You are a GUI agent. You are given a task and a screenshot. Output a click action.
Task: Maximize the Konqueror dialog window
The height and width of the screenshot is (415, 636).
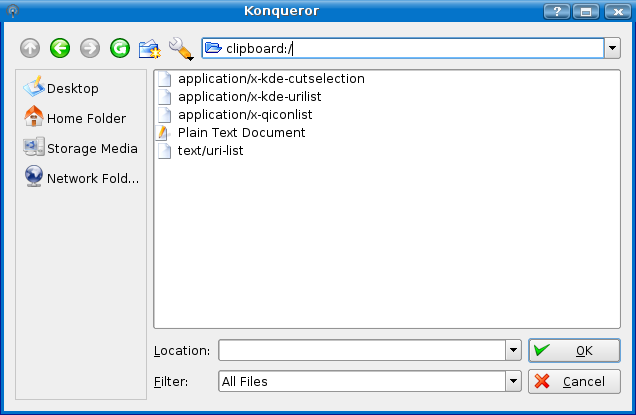586,11
